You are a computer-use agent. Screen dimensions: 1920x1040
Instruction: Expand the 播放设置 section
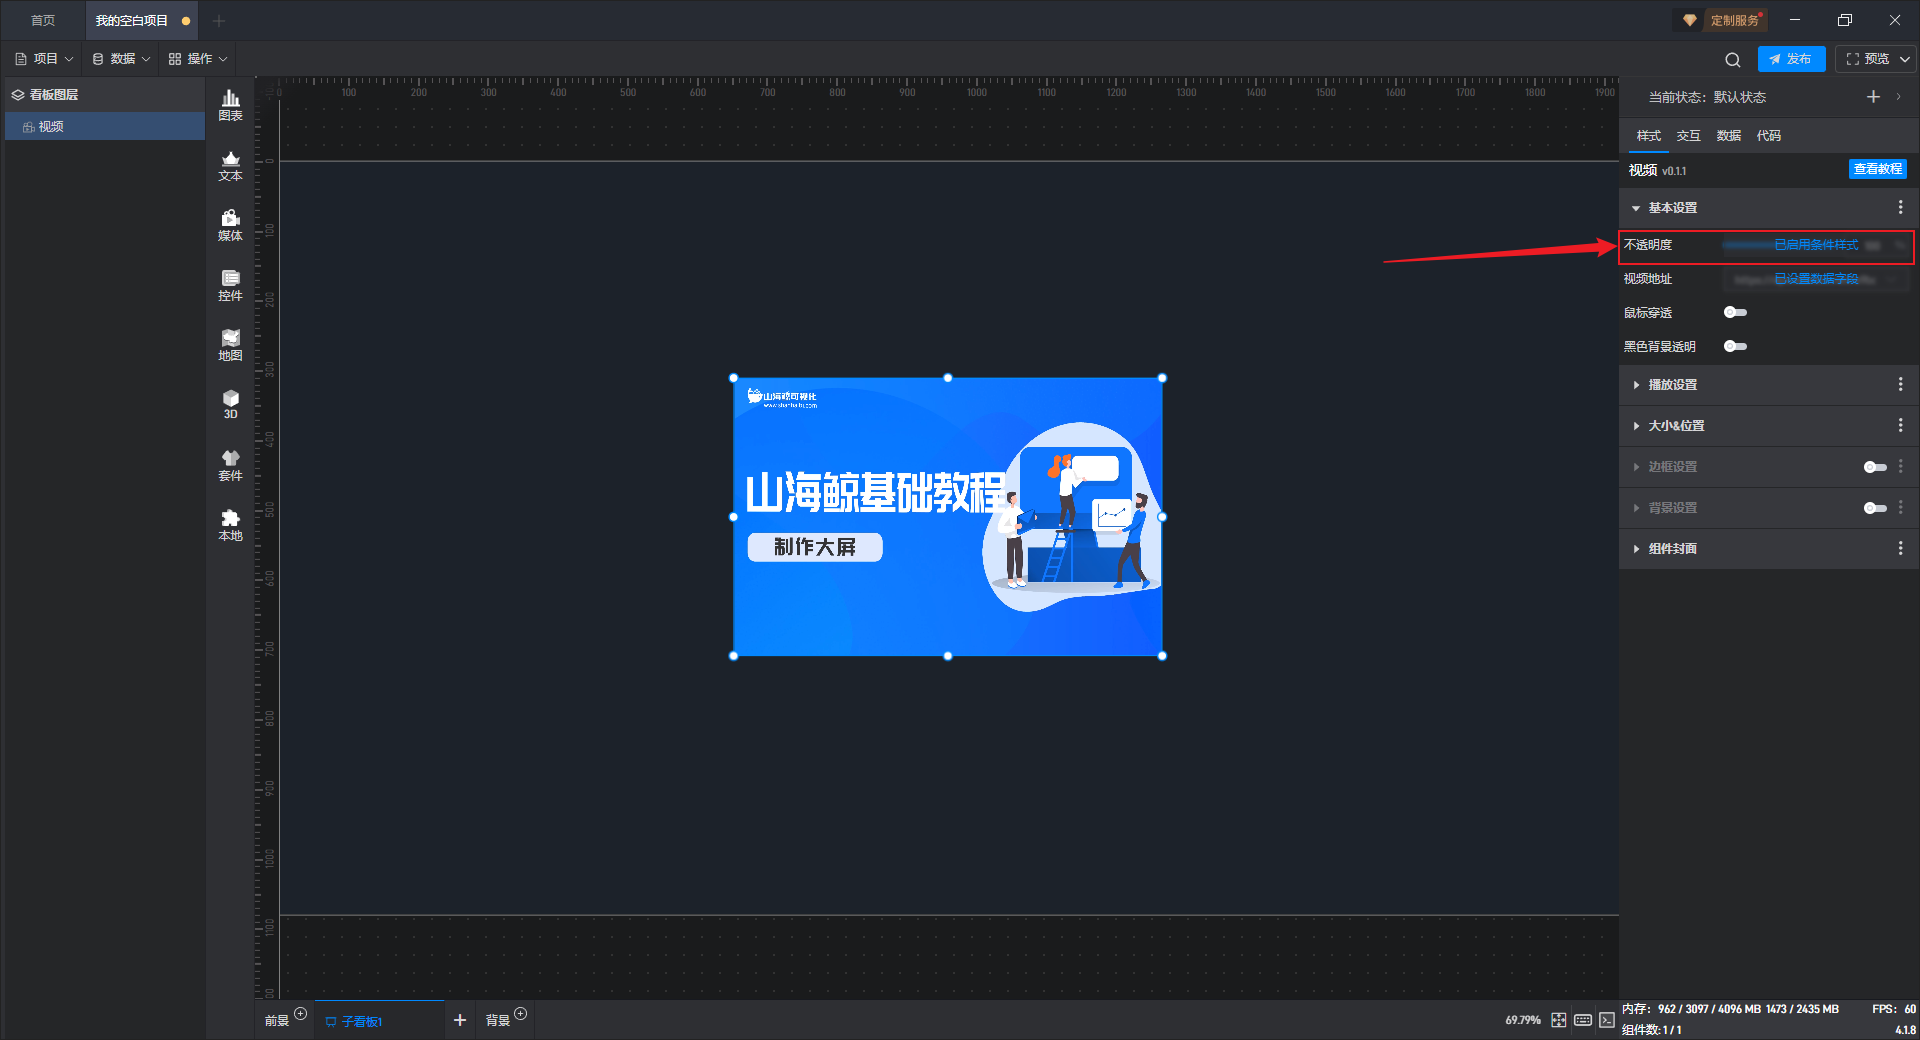click(x=1636, y=385)
